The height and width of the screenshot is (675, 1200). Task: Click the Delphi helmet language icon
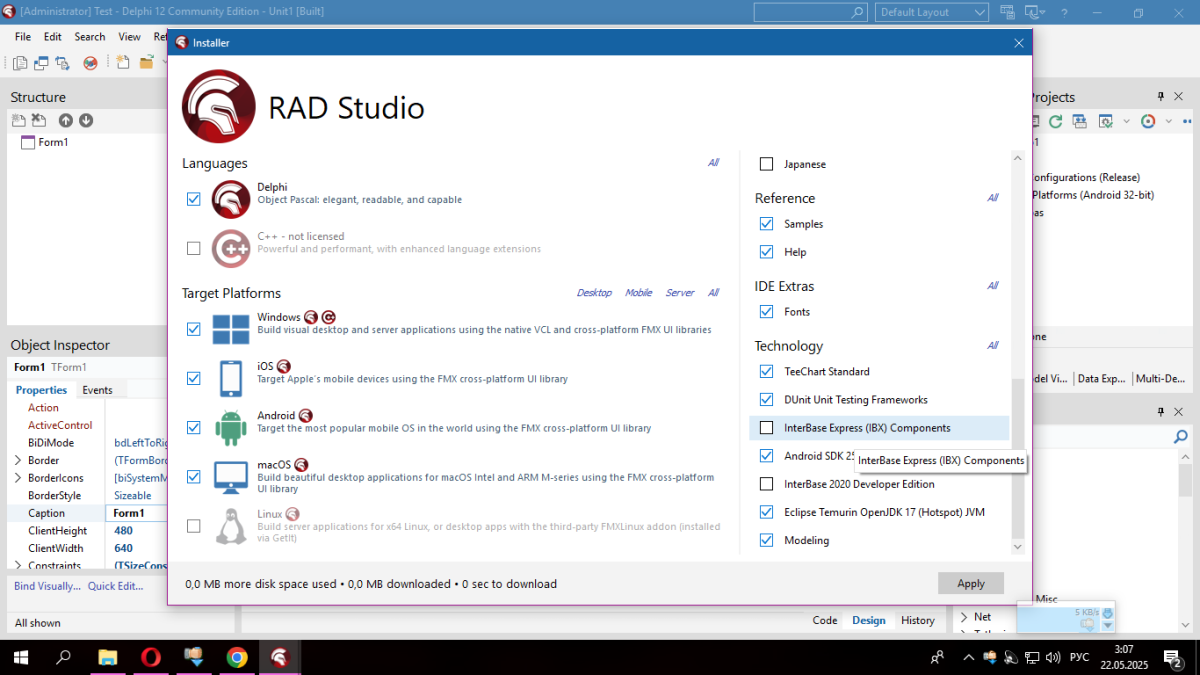coord(231,199)
